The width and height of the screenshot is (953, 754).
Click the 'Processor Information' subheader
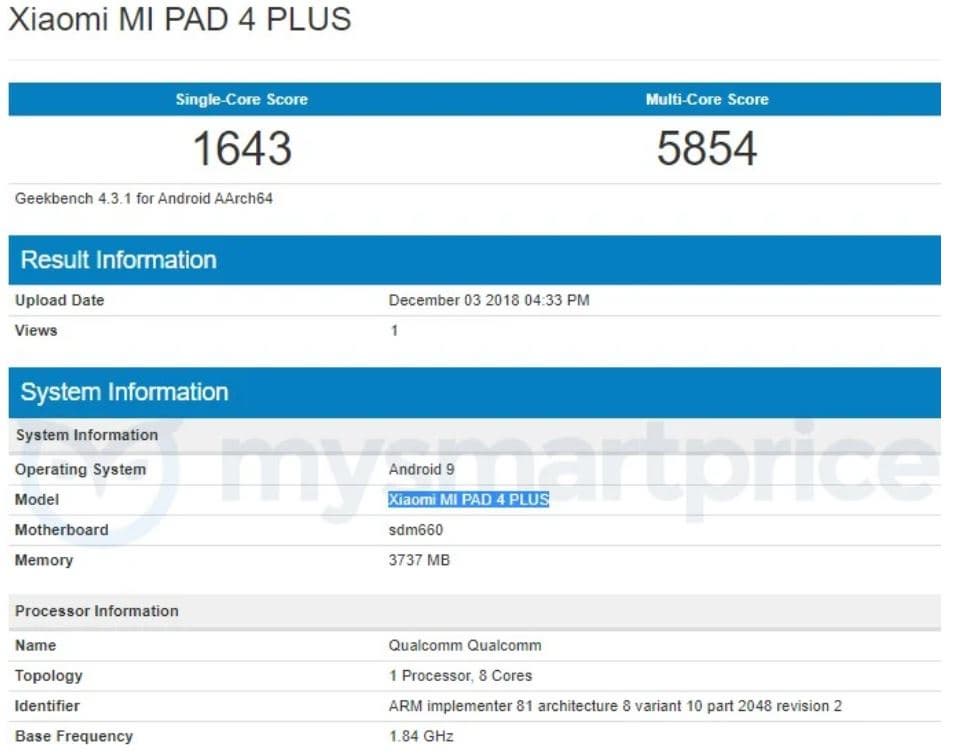[475, 611]
